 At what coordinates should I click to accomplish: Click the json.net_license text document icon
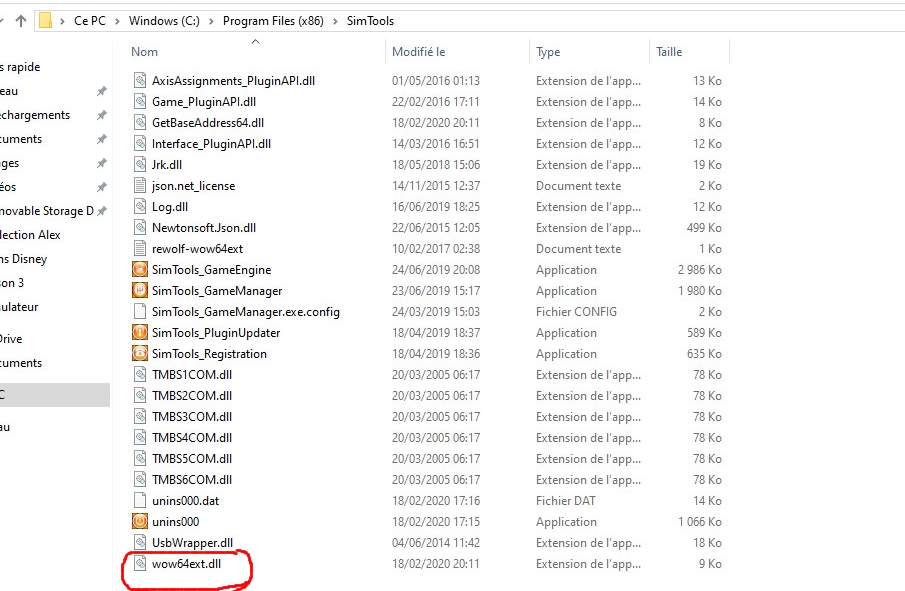pos(140,185)
